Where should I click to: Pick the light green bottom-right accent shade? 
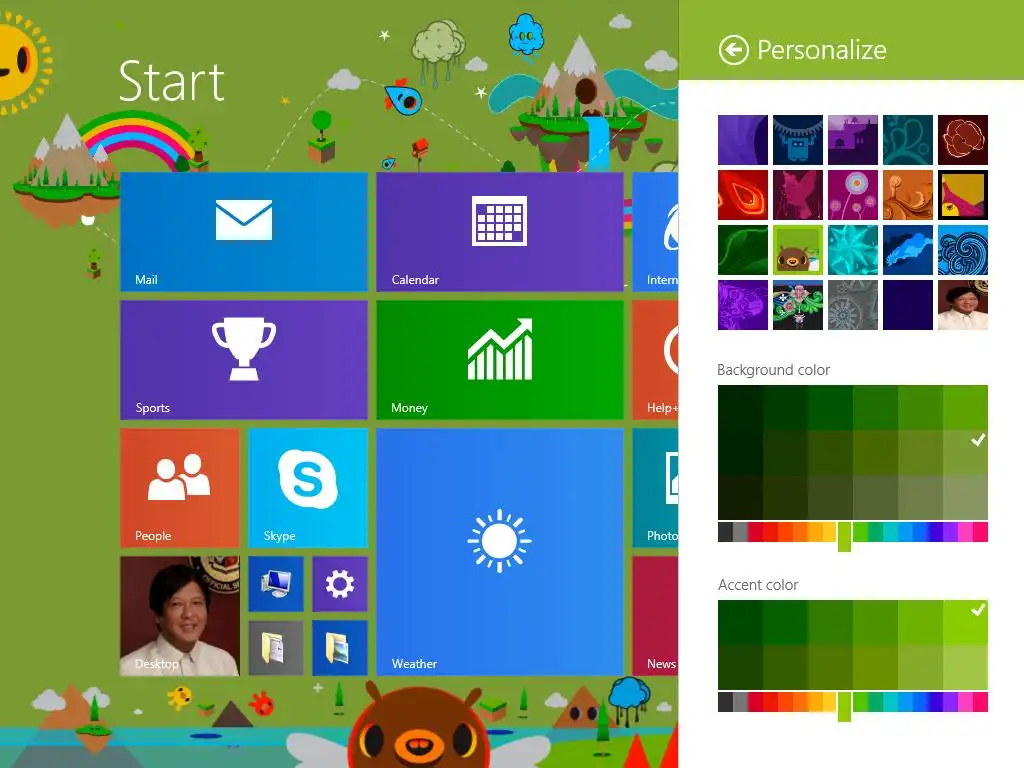click(x=965, y=667)
